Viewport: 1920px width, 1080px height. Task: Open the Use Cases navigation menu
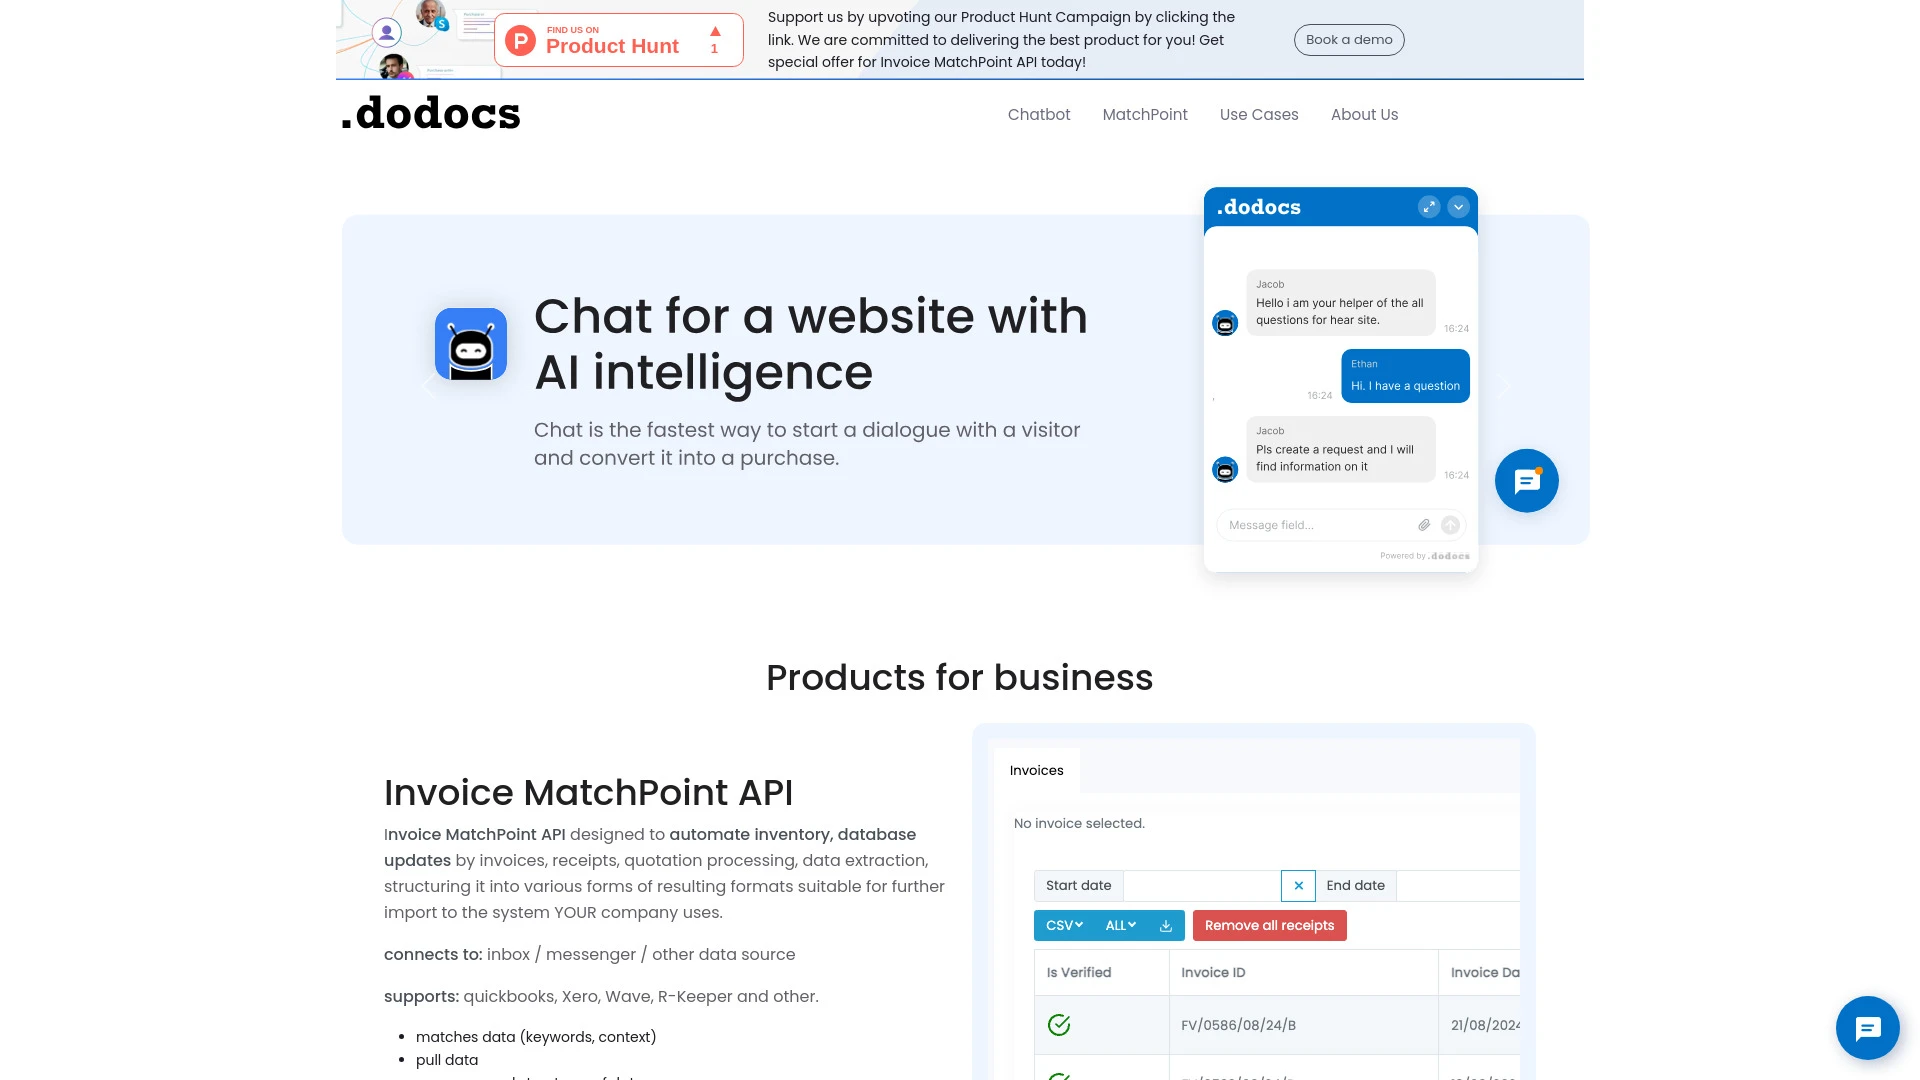click(1259, 115)
